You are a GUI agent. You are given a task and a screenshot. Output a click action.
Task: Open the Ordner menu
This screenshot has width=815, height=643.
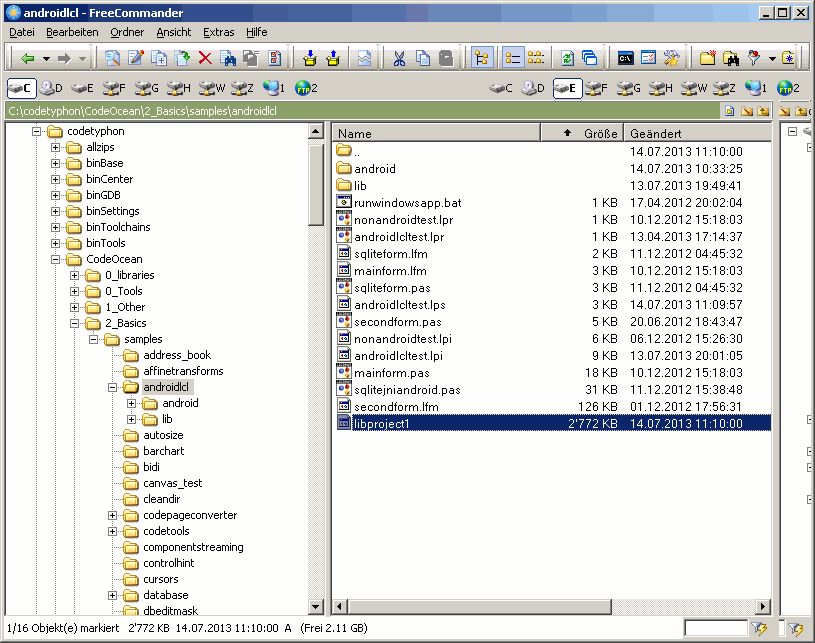pos(127,32)
